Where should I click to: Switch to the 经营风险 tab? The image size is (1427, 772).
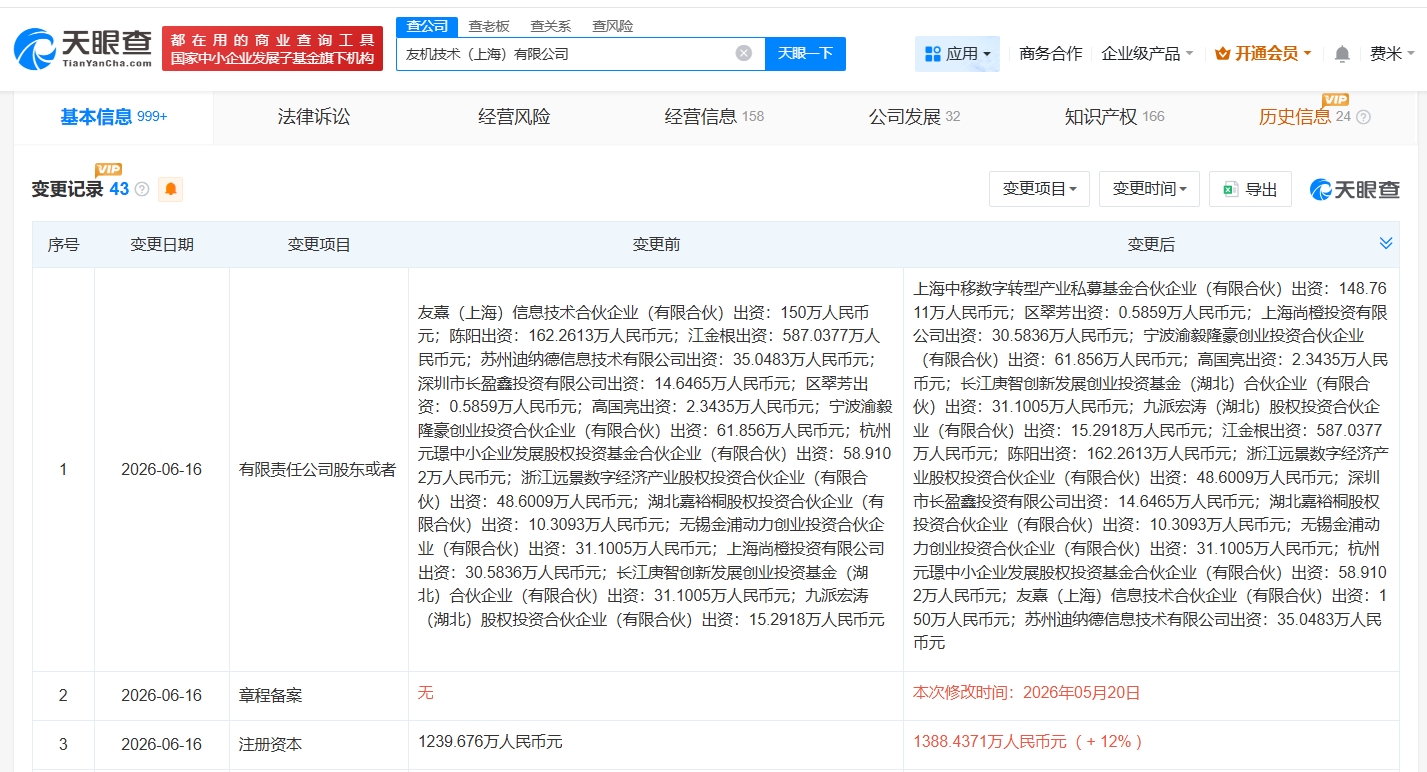point(514,117)
